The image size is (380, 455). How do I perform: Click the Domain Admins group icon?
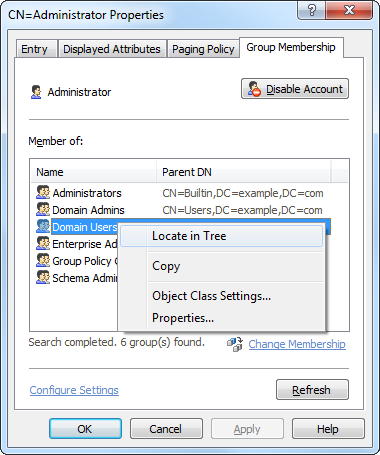tap(43, 210)
